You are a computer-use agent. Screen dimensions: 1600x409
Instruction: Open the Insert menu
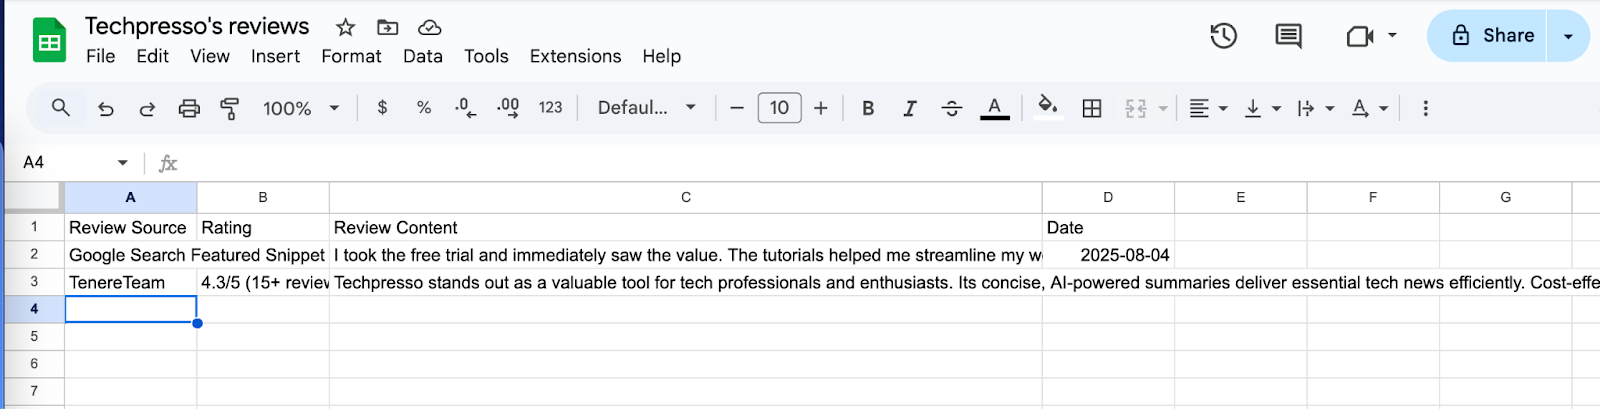coord(275,56)
